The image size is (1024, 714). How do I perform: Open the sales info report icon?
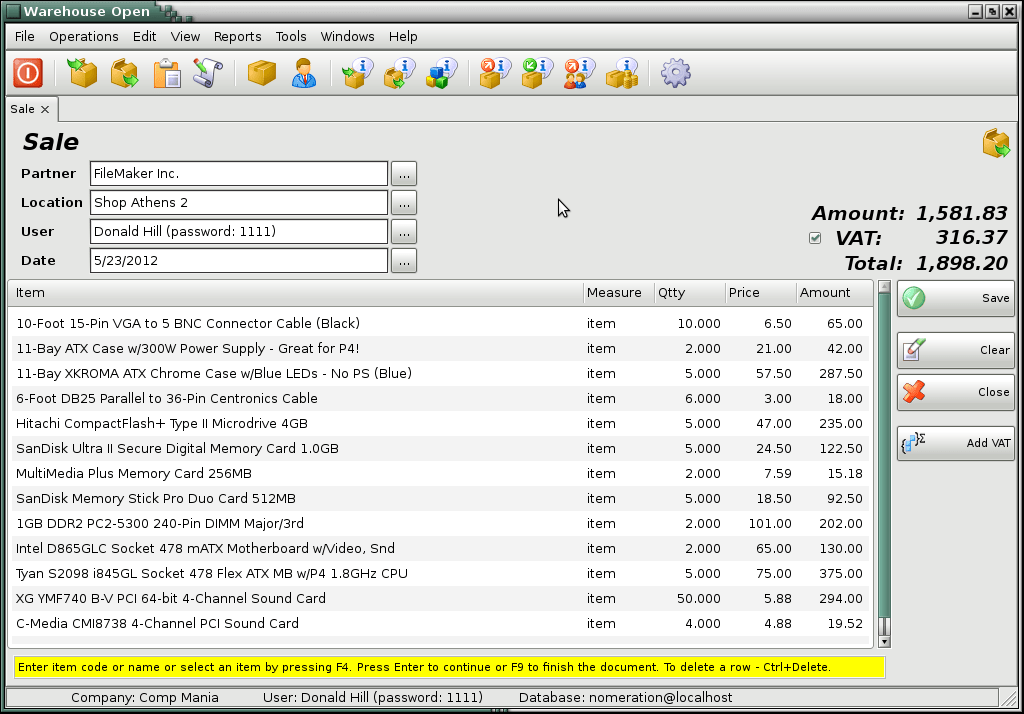click(x=400, y=73)
